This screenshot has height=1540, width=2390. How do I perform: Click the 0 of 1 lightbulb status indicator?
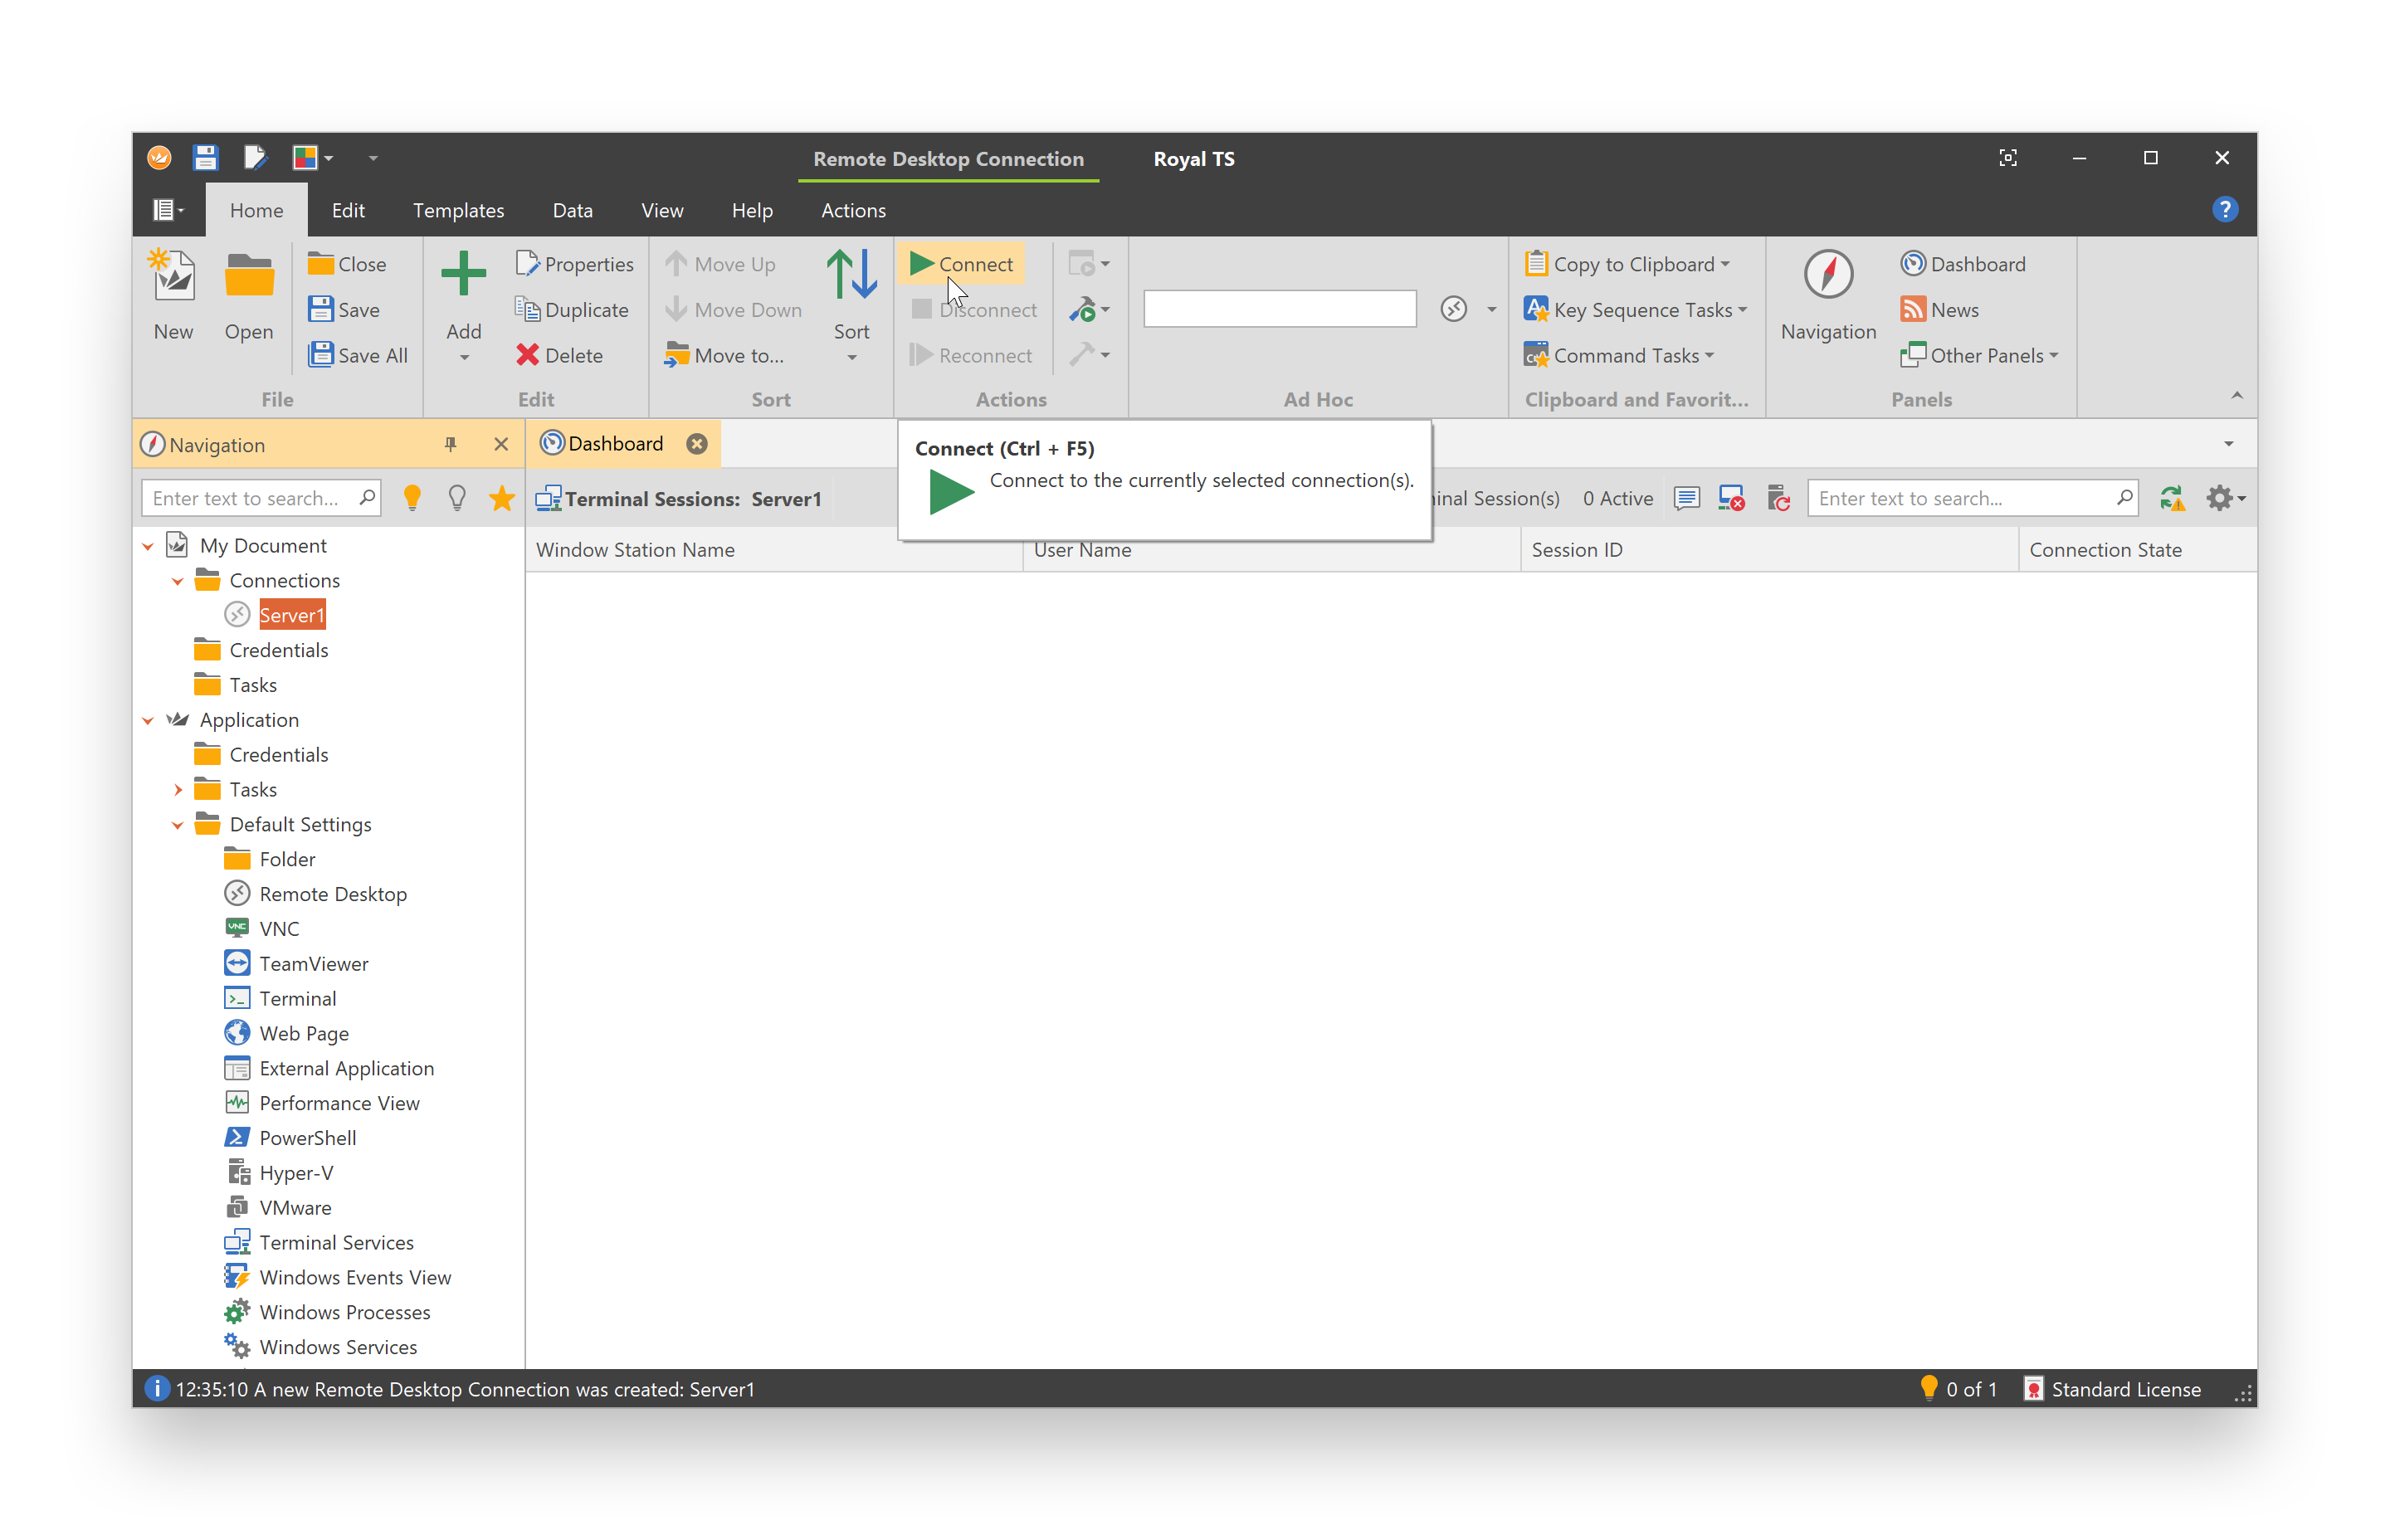(1958, 1389)
